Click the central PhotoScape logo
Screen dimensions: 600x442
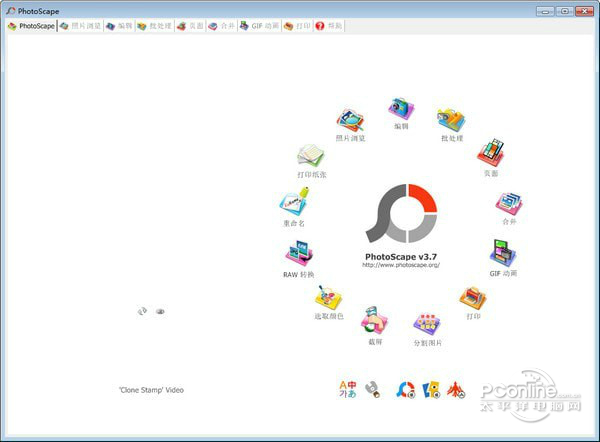pos(401,213)
